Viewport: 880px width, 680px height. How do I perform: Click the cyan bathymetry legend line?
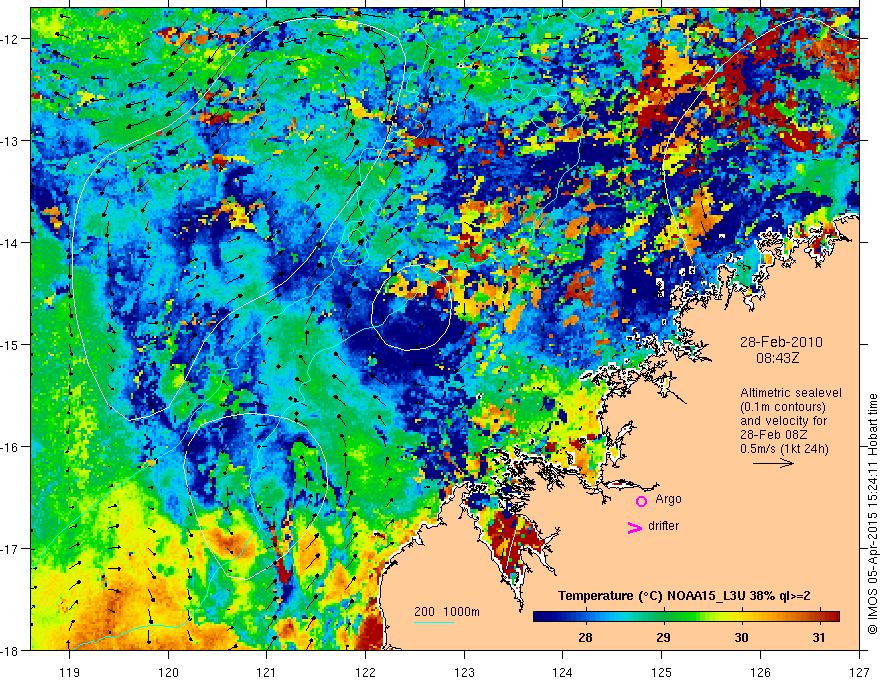[x=434, y=622]
